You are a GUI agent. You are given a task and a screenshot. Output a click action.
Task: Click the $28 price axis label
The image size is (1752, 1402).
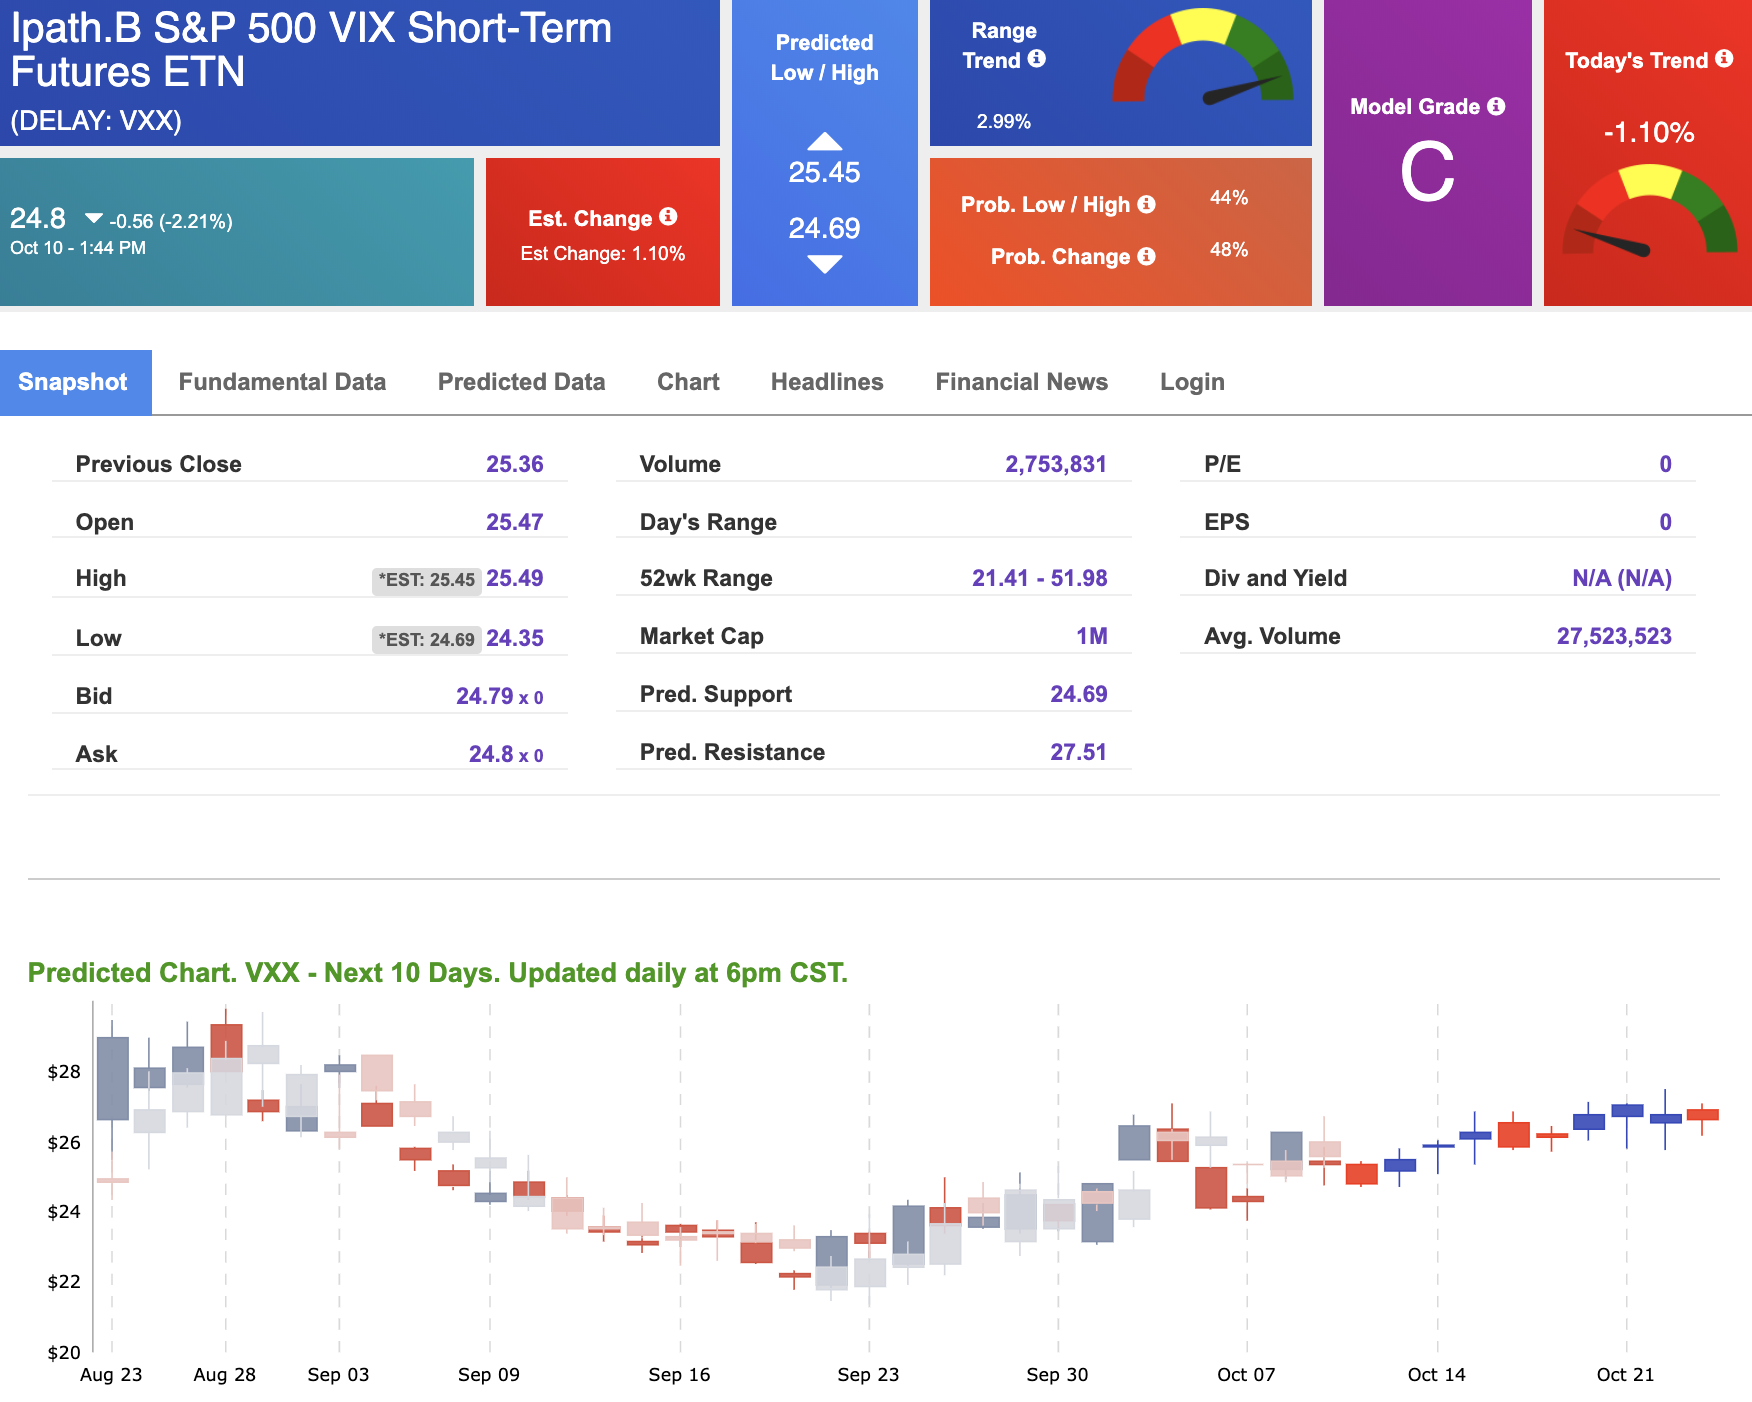[x=64, y=1072]
